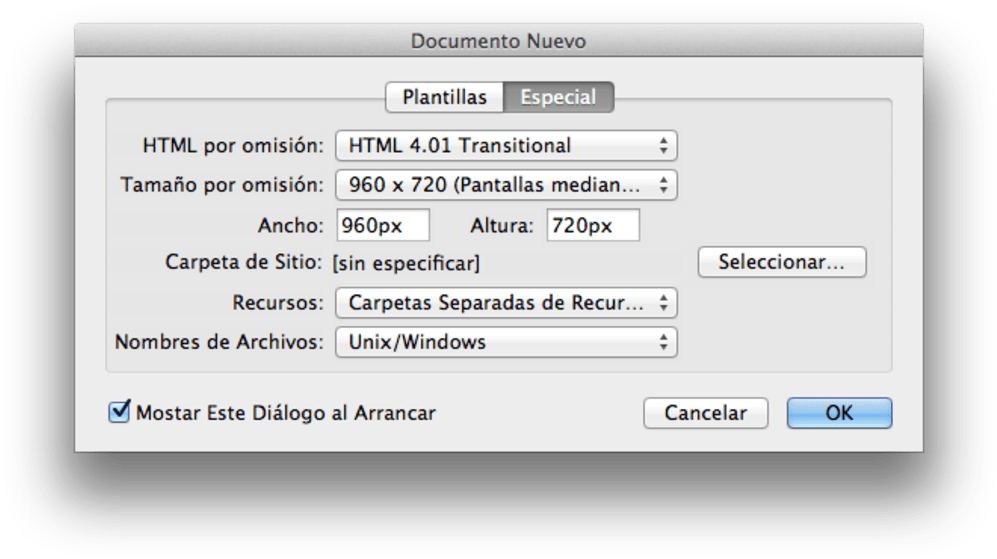Screen dimensions: 997x559
Task: Click the Seleccionar... button
Action: [x=781, y=262]
